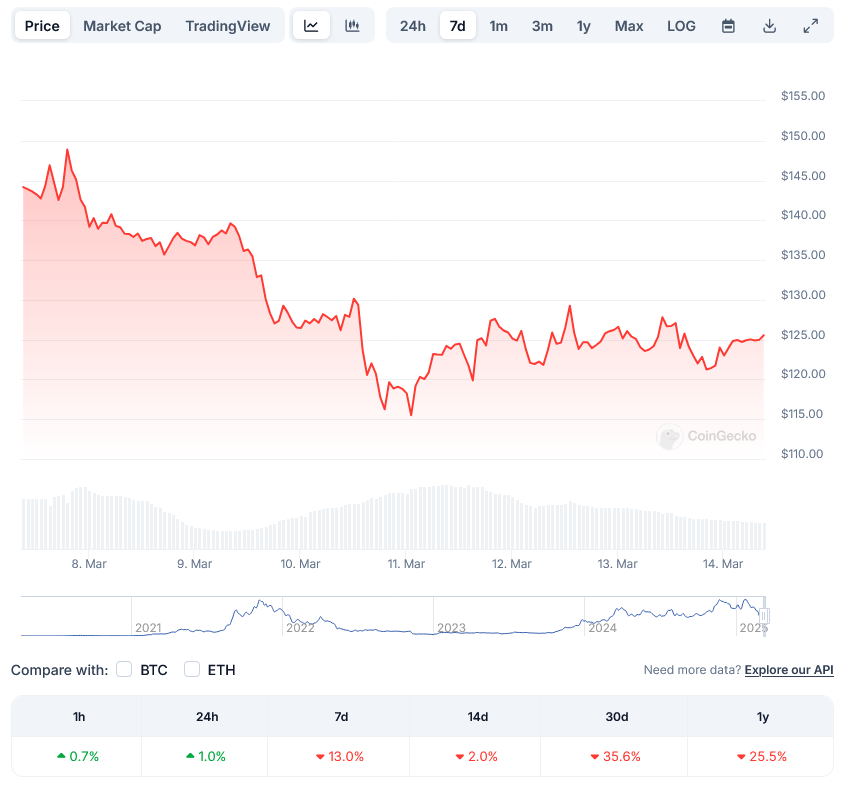The image size is (863, 795).
Task: Toggle LOG scale on chart
Action: point(681,26)
